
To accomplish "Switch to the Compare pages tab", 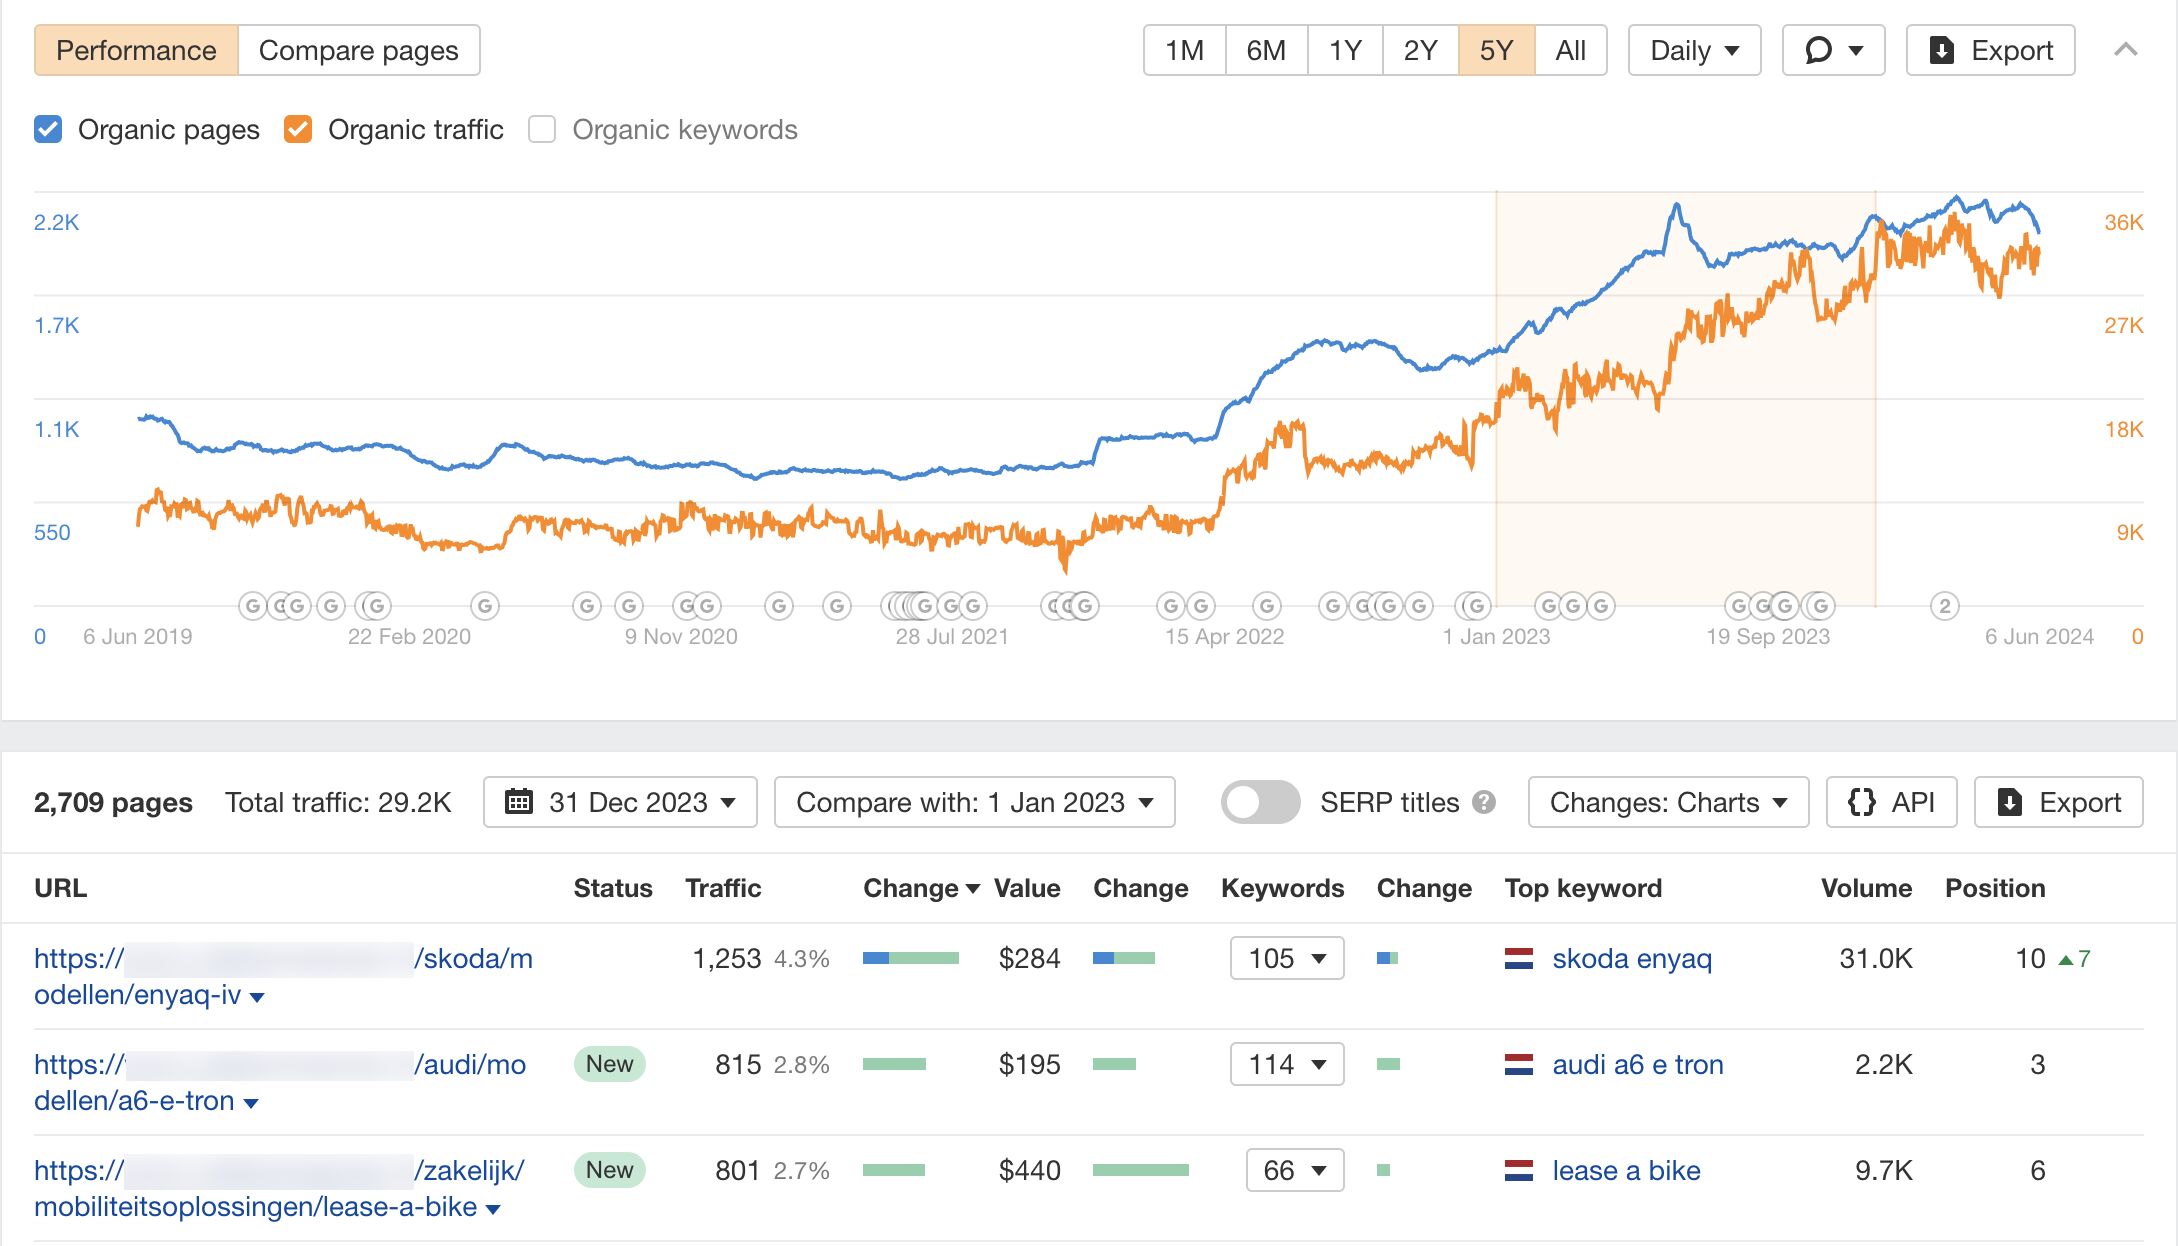I will (358, 49).
